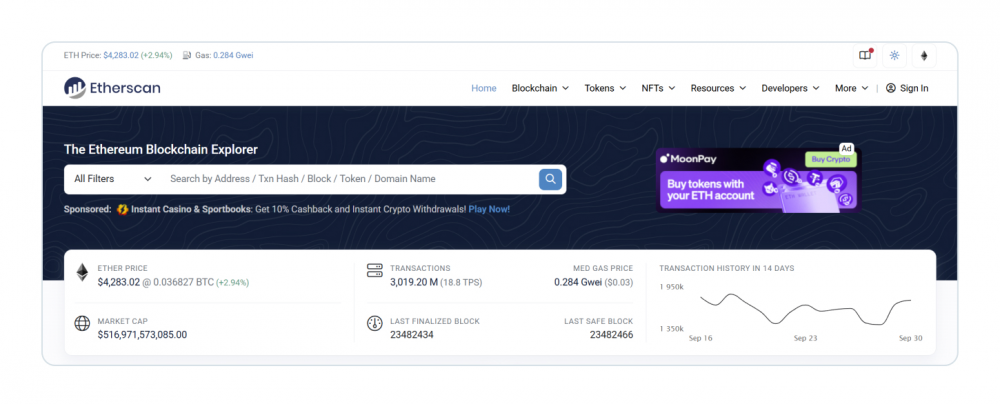Click the server icon beside Transactions
Image resolution: width=1000 pixels, height=404 pixels.
point(375,271)
